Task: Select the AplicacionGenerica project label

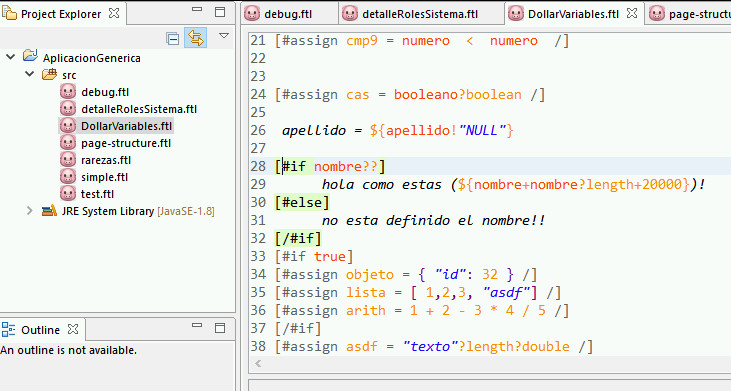Action: [91, 58]
